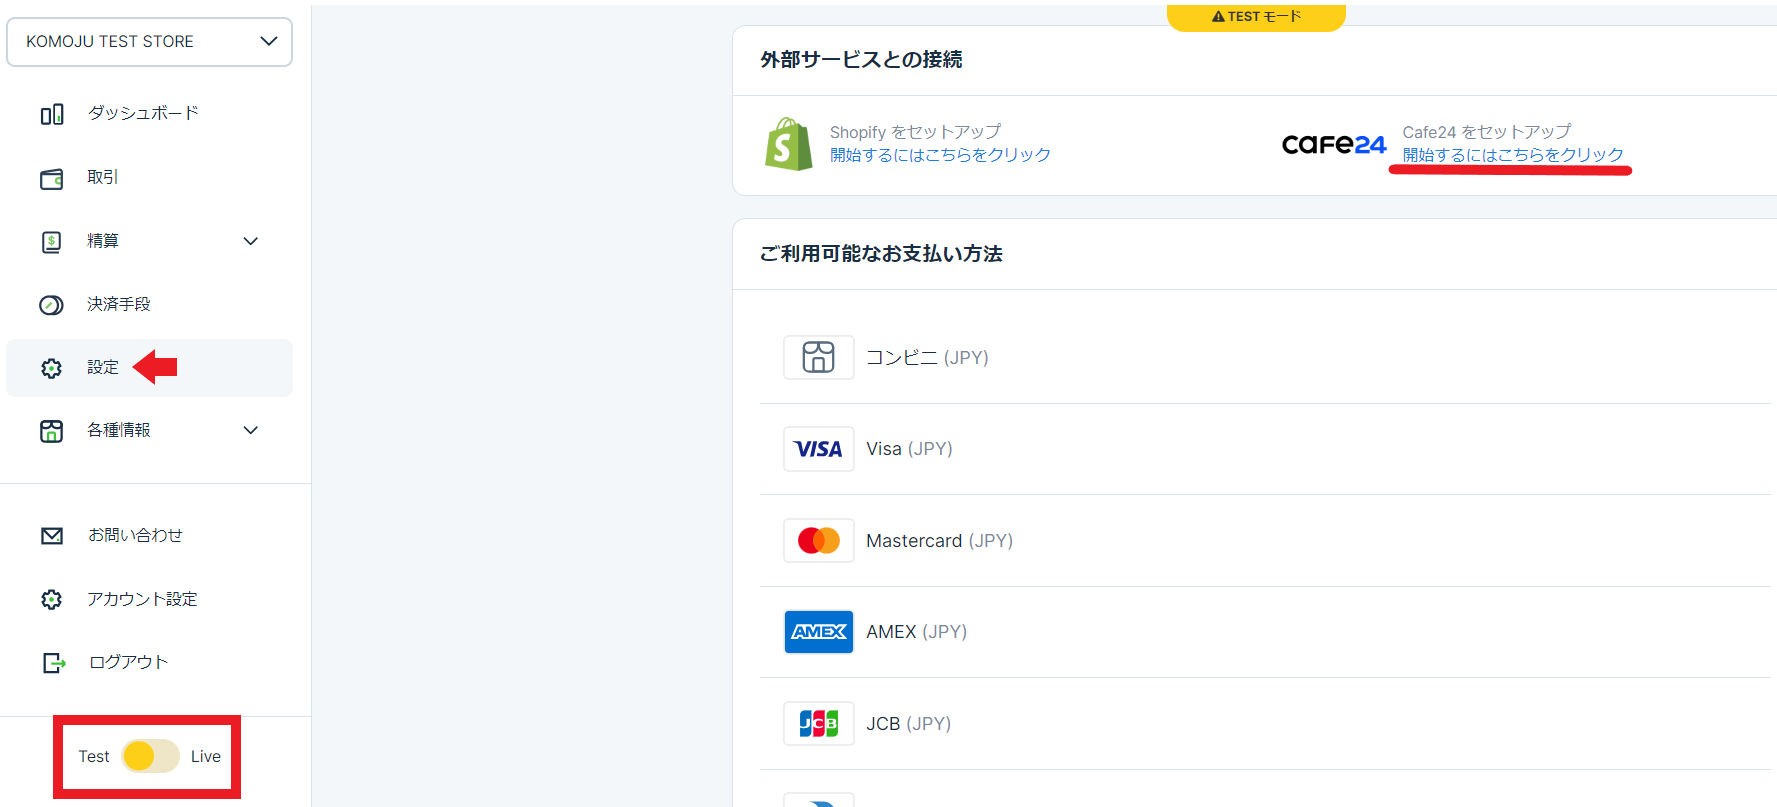Click the dashboard icon in sidebar
This screenshot has height=807, width=1777.
tap(52, 114)
